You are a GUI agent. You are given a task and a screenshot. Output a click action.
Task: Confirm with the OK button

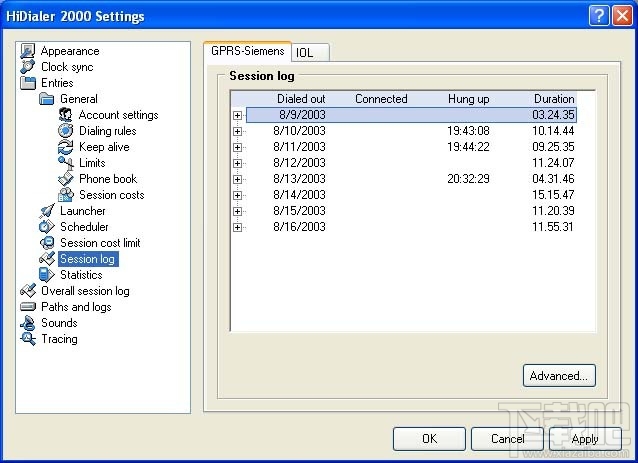click(429, 439)
